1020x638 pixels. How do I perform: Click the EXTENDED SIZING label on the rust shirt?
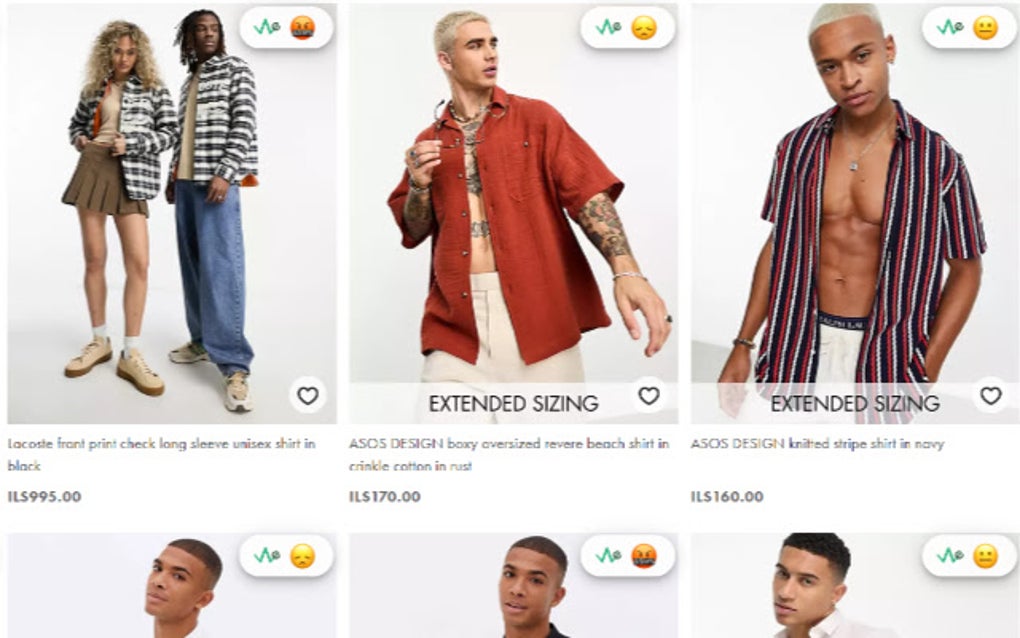[x=513, y=404]
